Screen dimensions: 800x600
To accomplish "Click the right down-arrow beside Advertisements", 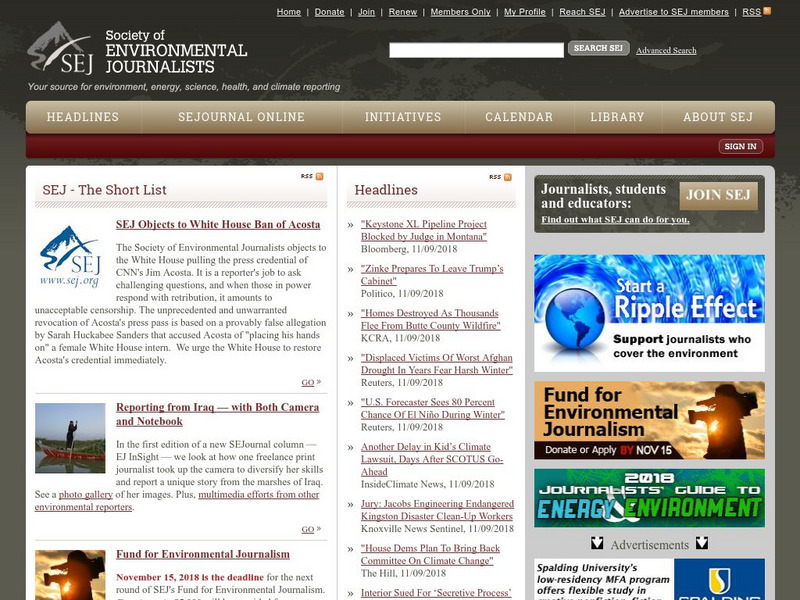I will [702, 543].
